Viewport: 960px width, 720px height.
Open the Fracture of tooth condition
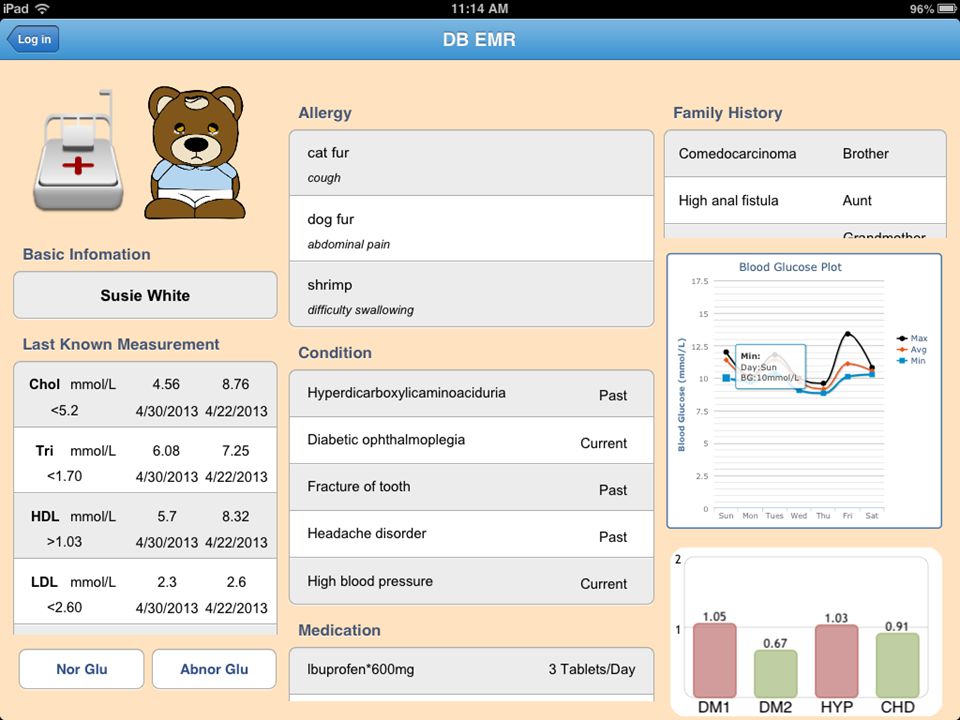point(471,487)
